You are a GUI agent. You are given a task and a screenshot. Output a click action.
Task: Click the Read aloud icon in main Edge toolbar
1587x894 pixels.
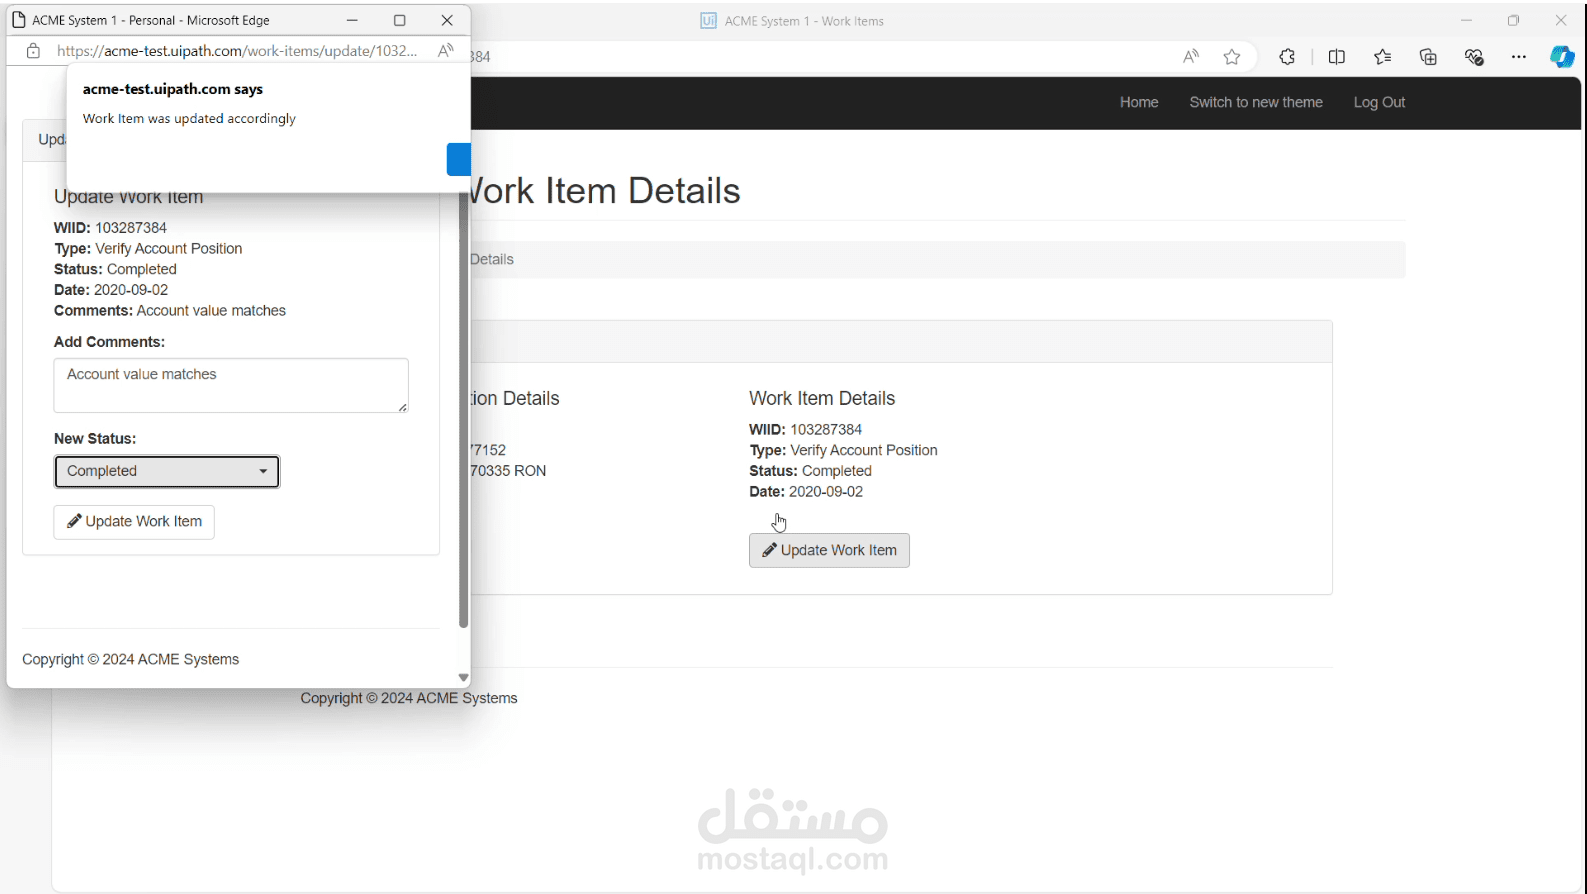click(x=1190, y=57)
